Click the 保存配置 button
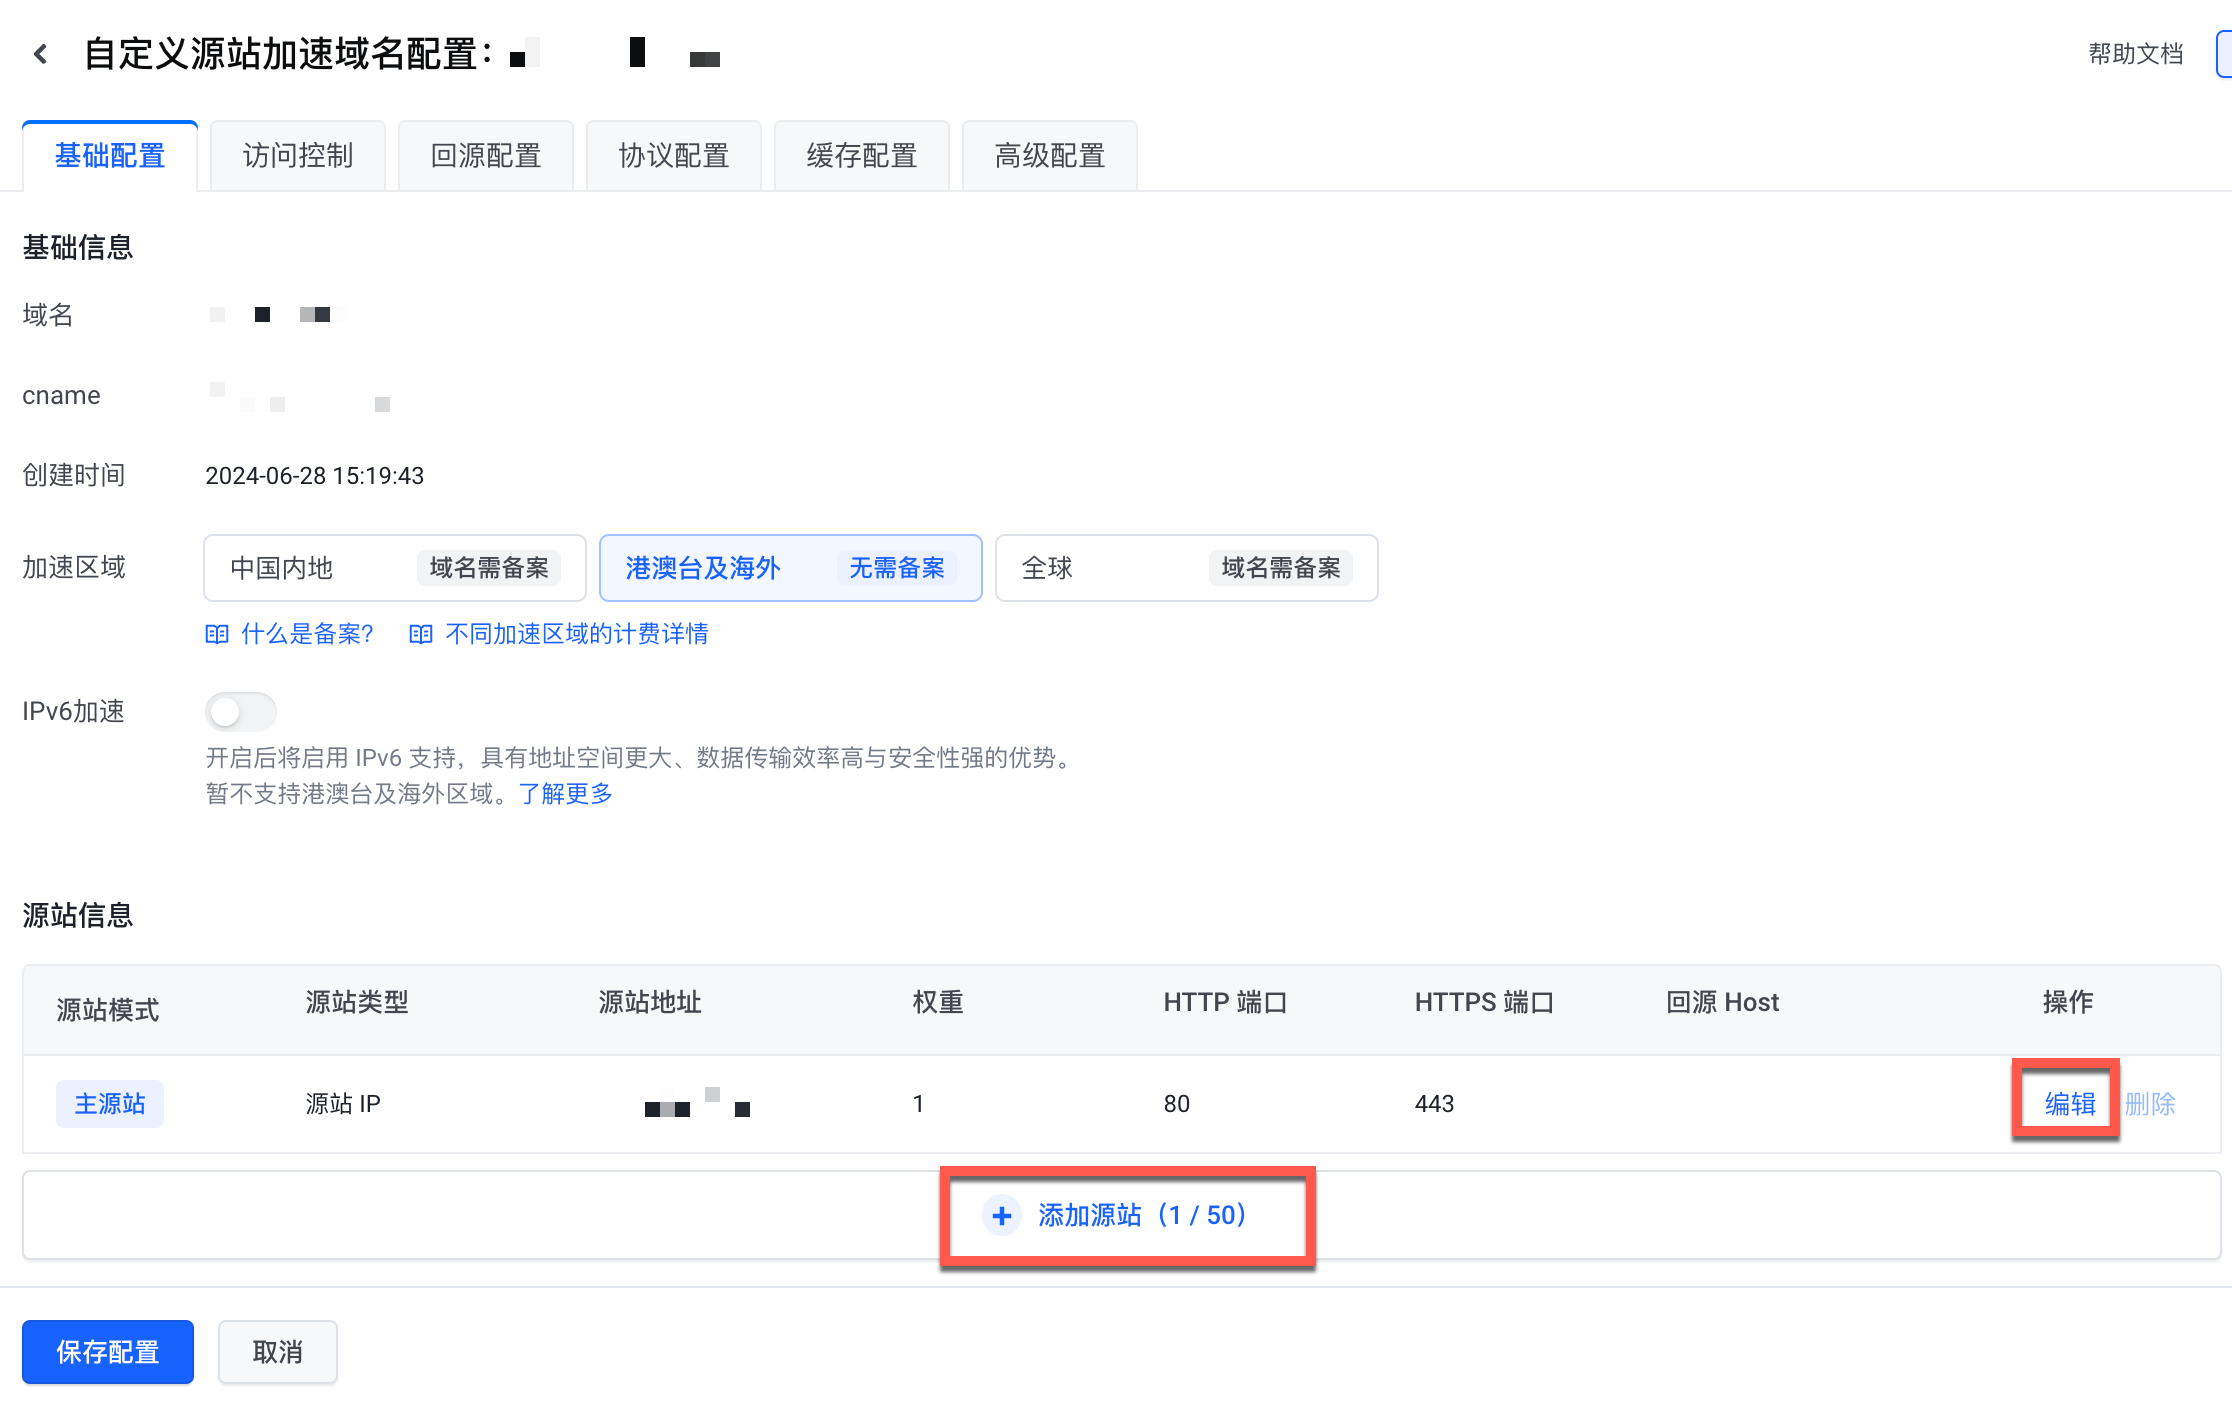This screenshot has width=2232, height=1402. click(x=108, y=1352)
